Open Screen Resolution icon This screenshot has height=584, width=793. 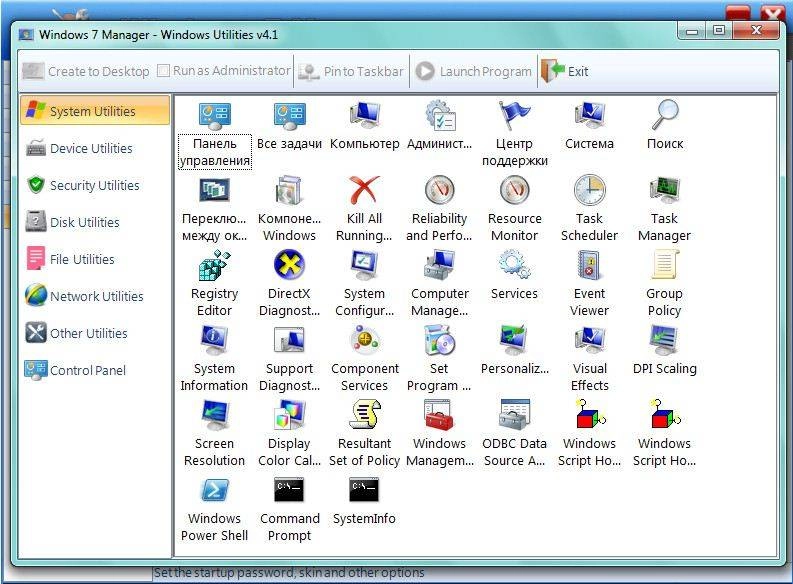(214, 415)
